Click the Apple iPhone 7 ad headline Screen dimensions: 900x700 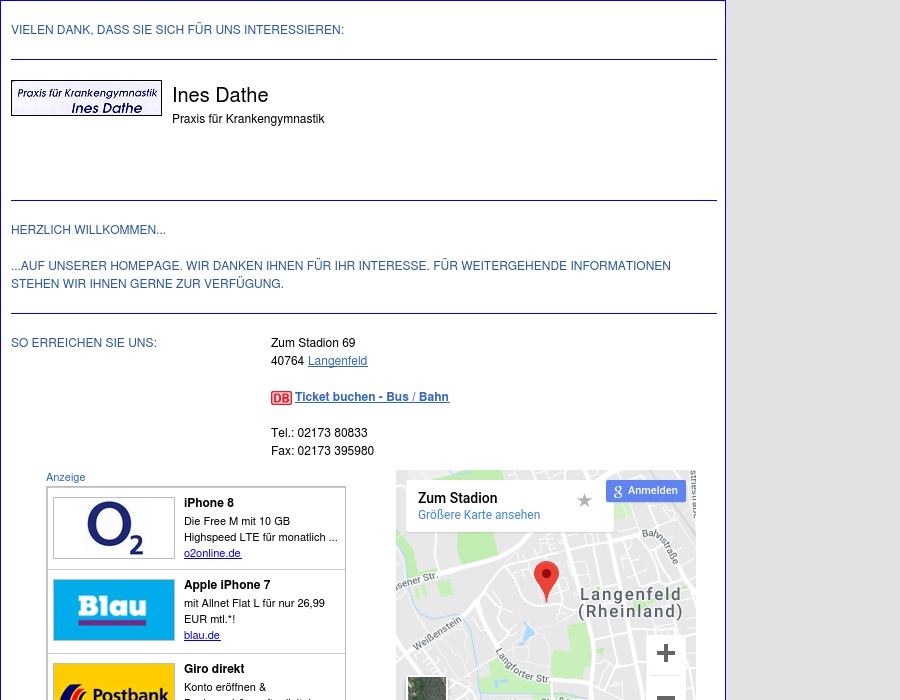click(227, 585)
